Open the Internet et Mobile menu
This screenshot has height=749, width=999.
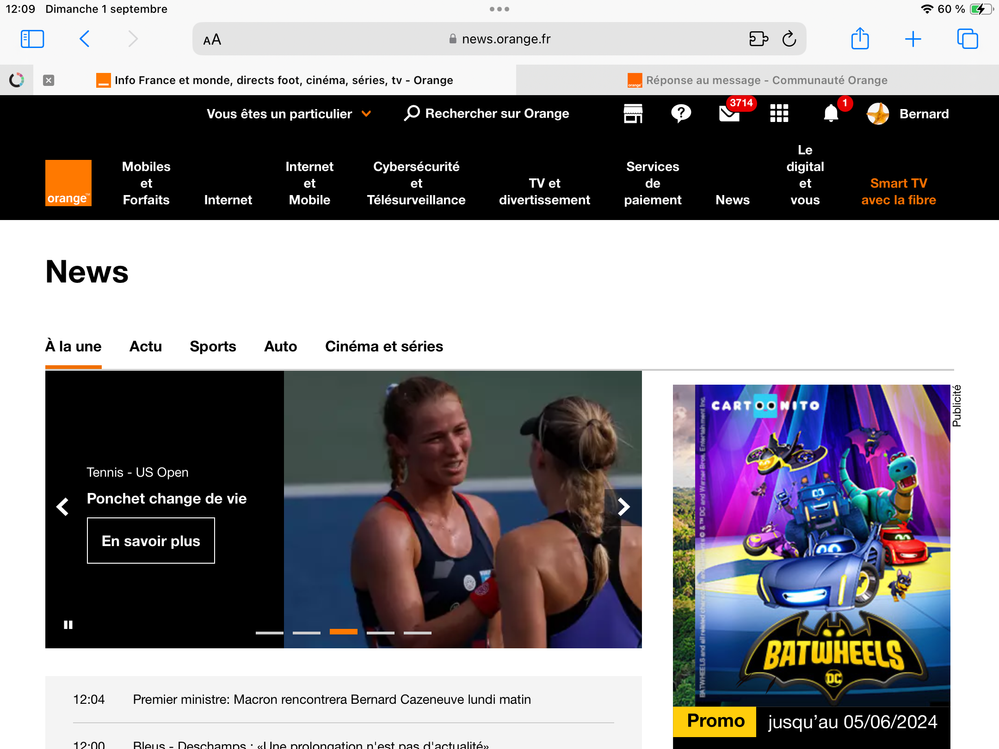[310, 183]
